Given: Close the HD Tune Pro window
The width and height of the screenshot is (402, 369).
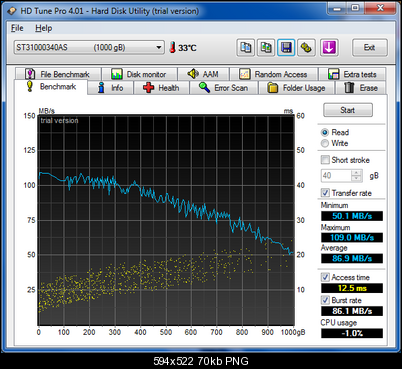Looking at the screenshot, I should [380, 8].
